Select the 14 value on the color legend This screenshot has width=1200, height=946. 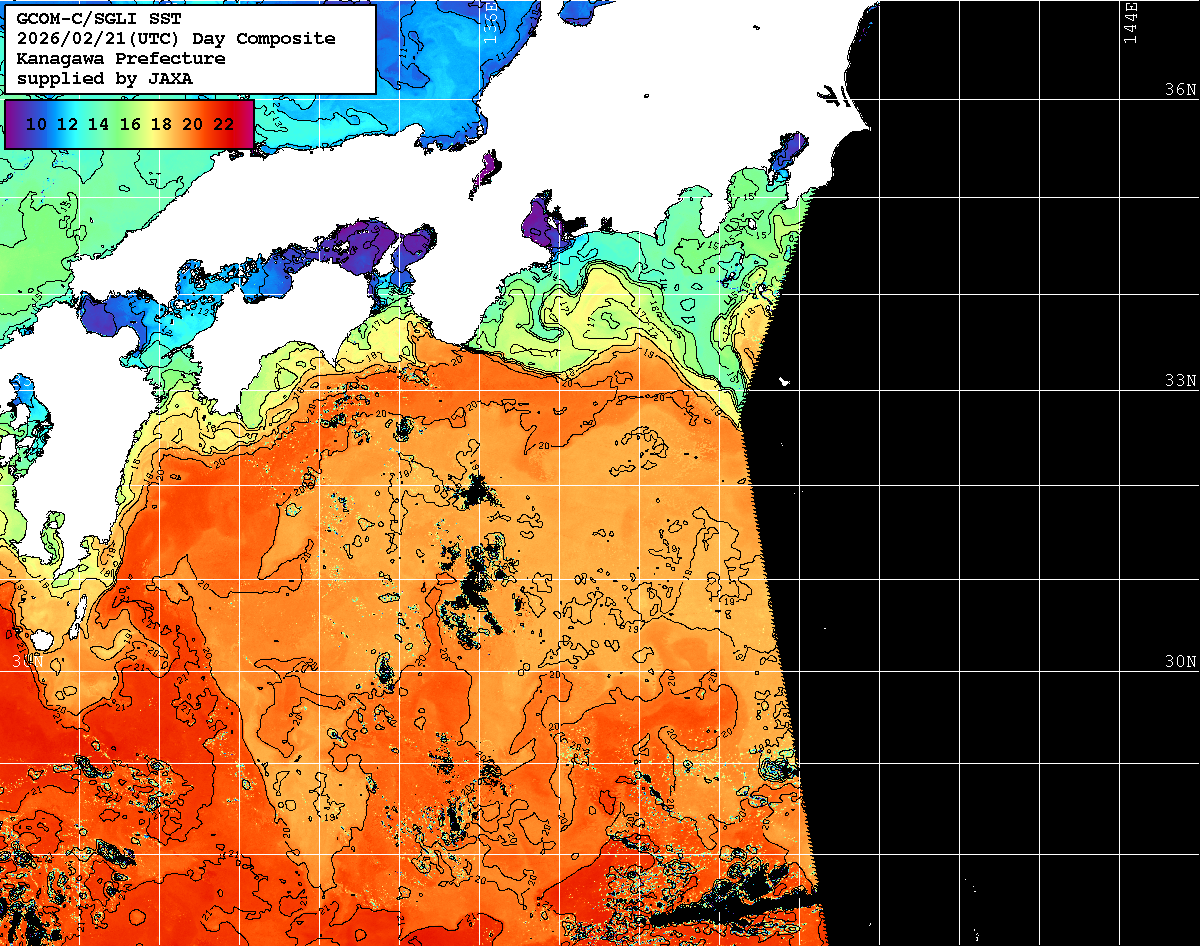[x=98, y=124]
